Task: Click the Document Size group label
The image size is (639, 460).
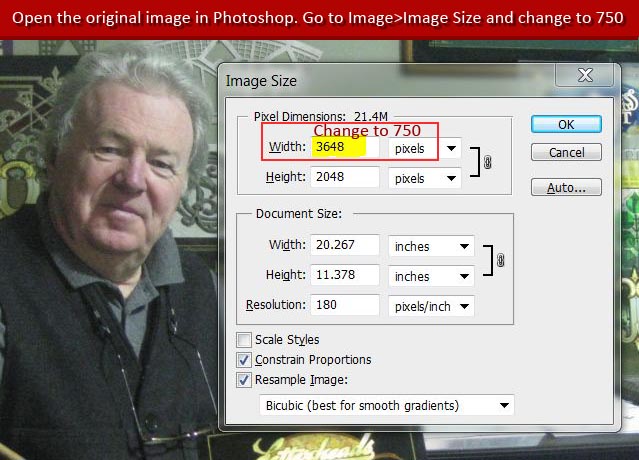Action: 299,214
